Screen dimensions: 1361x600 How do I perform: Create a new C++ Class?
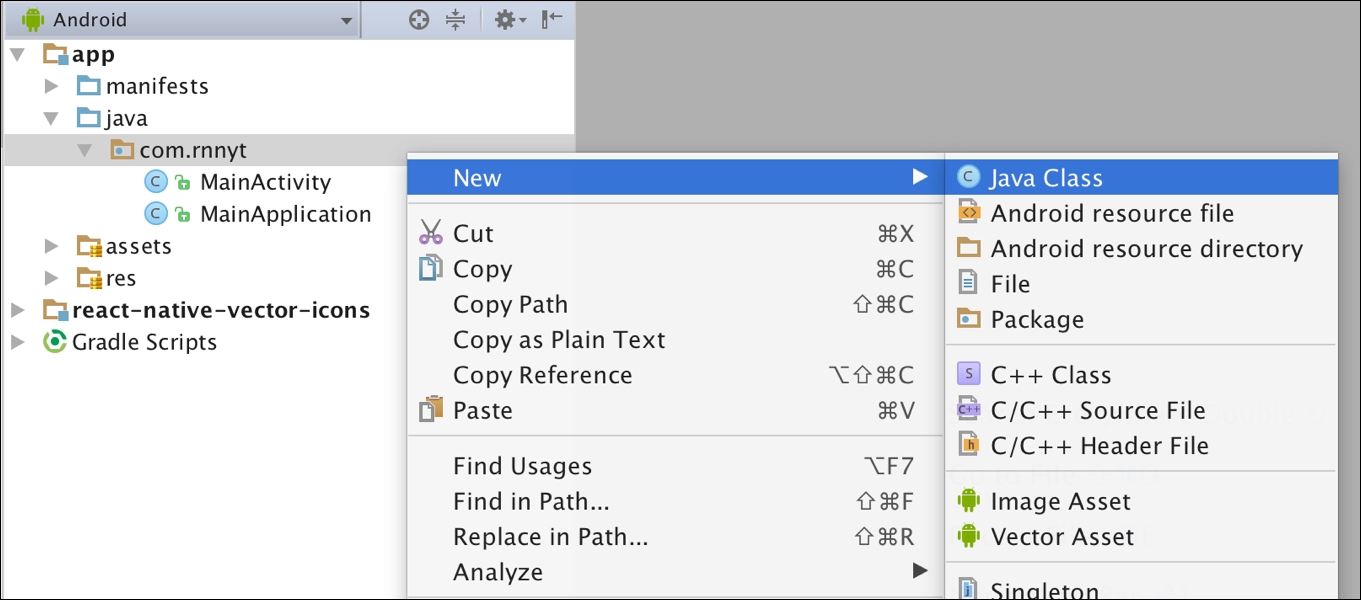coord(1141,375)
